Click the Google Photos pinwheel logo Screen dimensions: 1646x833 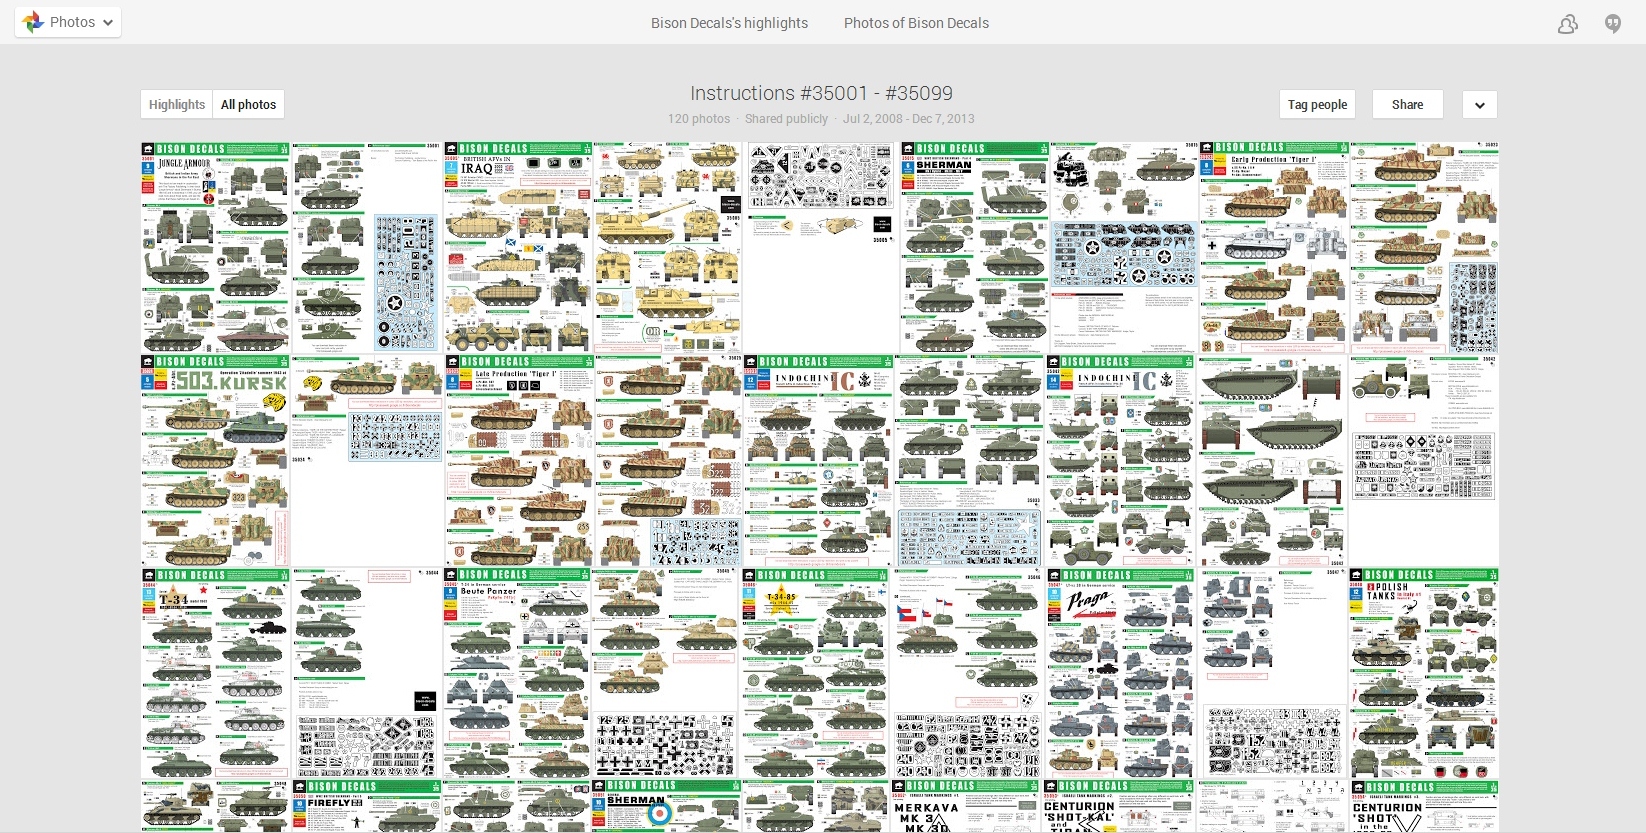pos(33,22)
